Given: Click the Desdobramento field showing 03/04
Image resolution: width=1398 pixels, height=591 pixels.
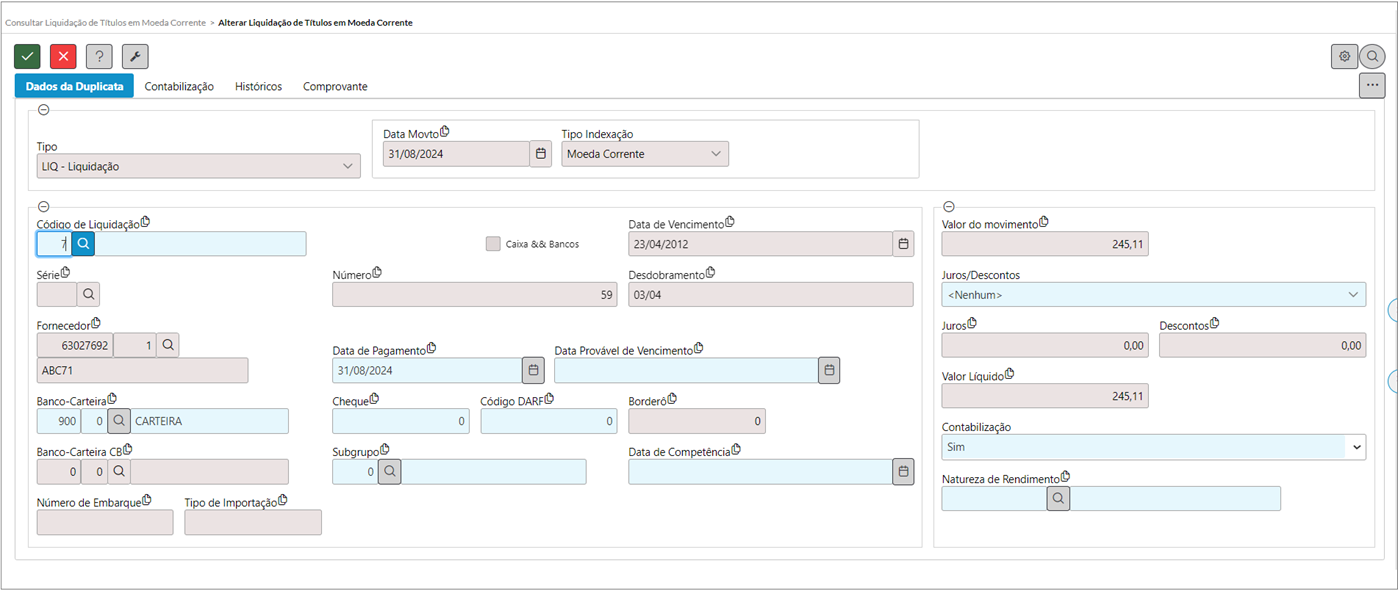Looking at the screenshot, I should tap(771, 295).
